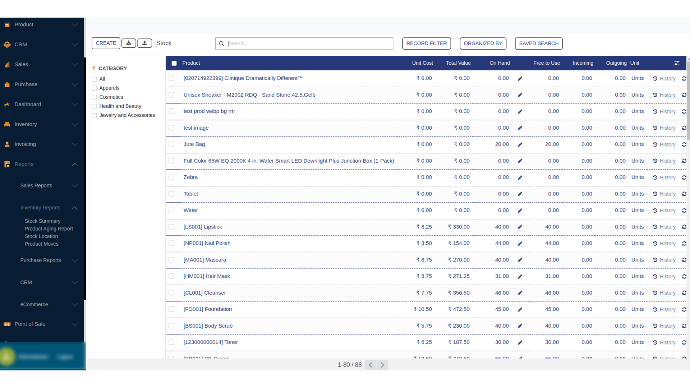Go to the next page arrow
Screen dimensions: 690x388
382,365
